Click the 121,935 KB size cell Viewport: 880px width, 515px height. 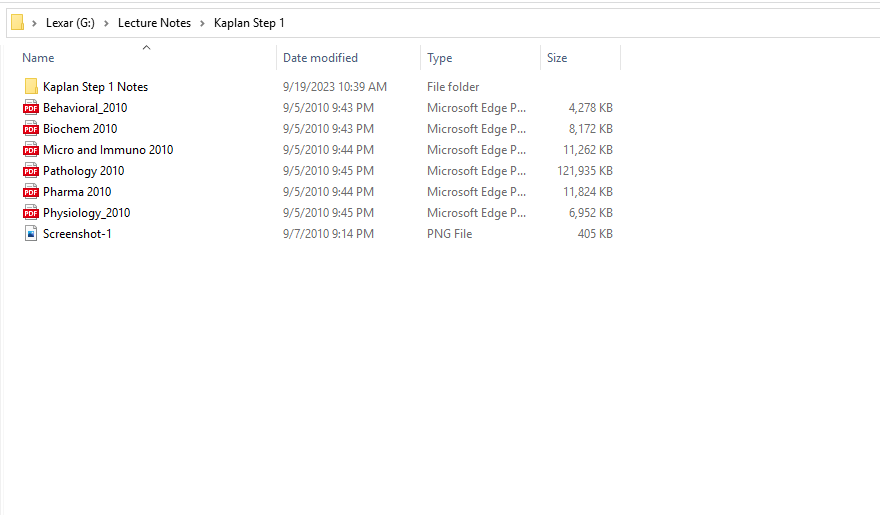click(x=585, y=171)
